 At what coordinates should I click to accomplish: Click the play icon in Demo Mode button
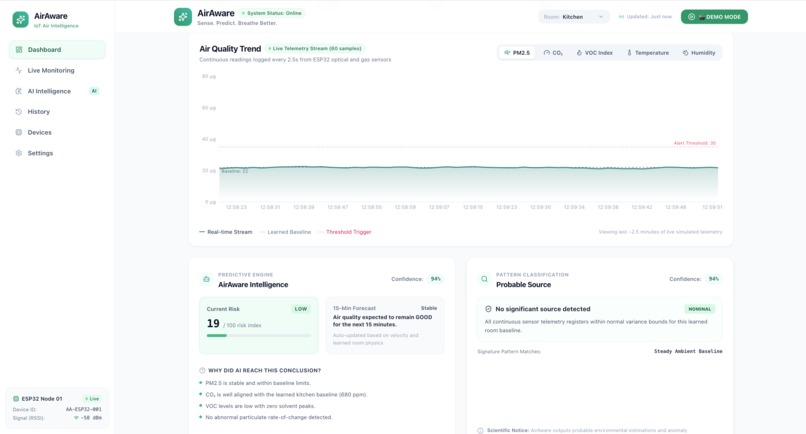point(691,16)
